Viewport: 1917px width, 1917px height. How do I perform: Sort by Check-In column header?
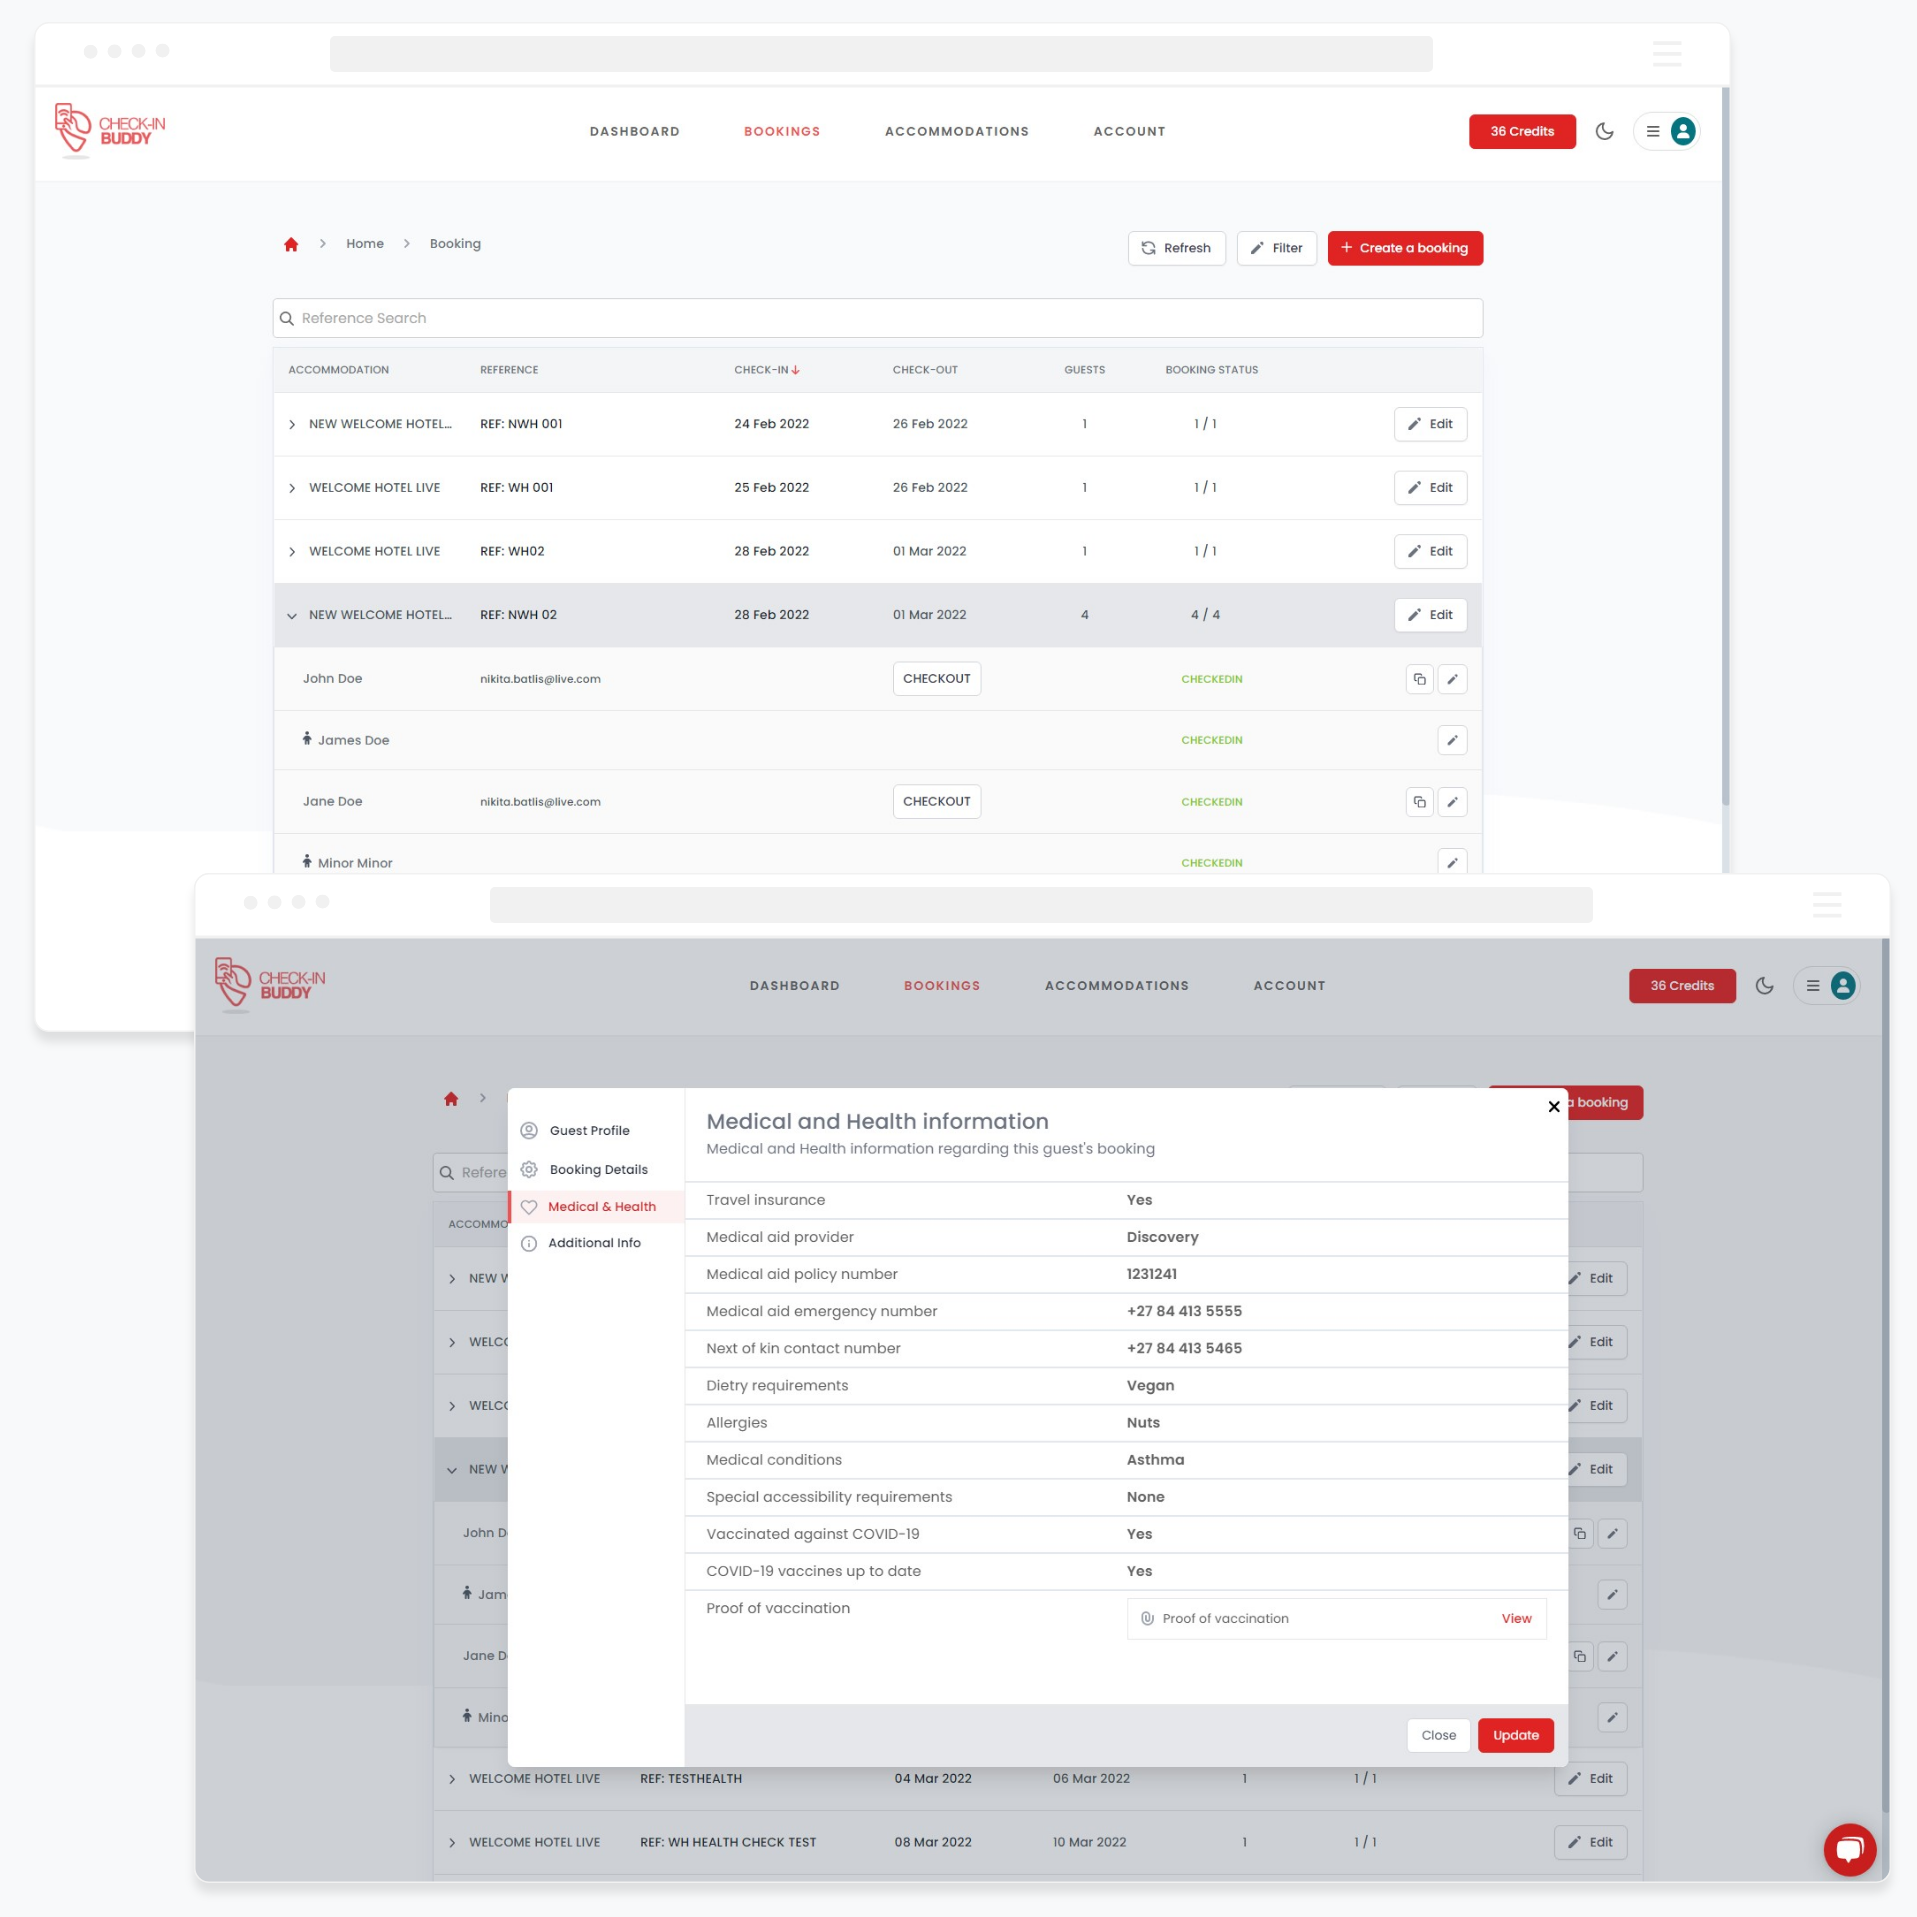pos(766,370)
